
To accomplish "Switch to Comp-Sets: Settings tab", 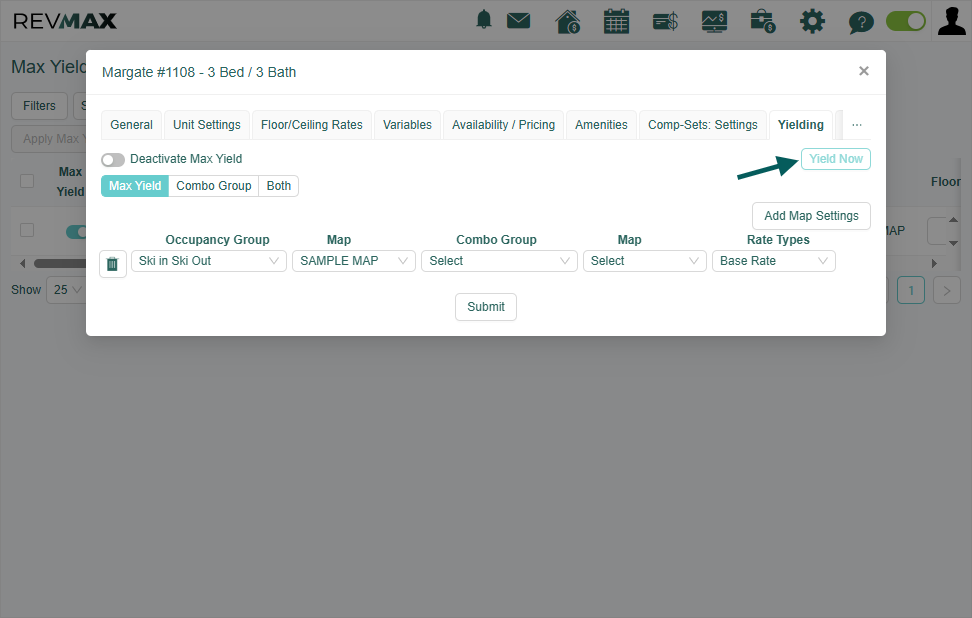I will pos(703,125).
